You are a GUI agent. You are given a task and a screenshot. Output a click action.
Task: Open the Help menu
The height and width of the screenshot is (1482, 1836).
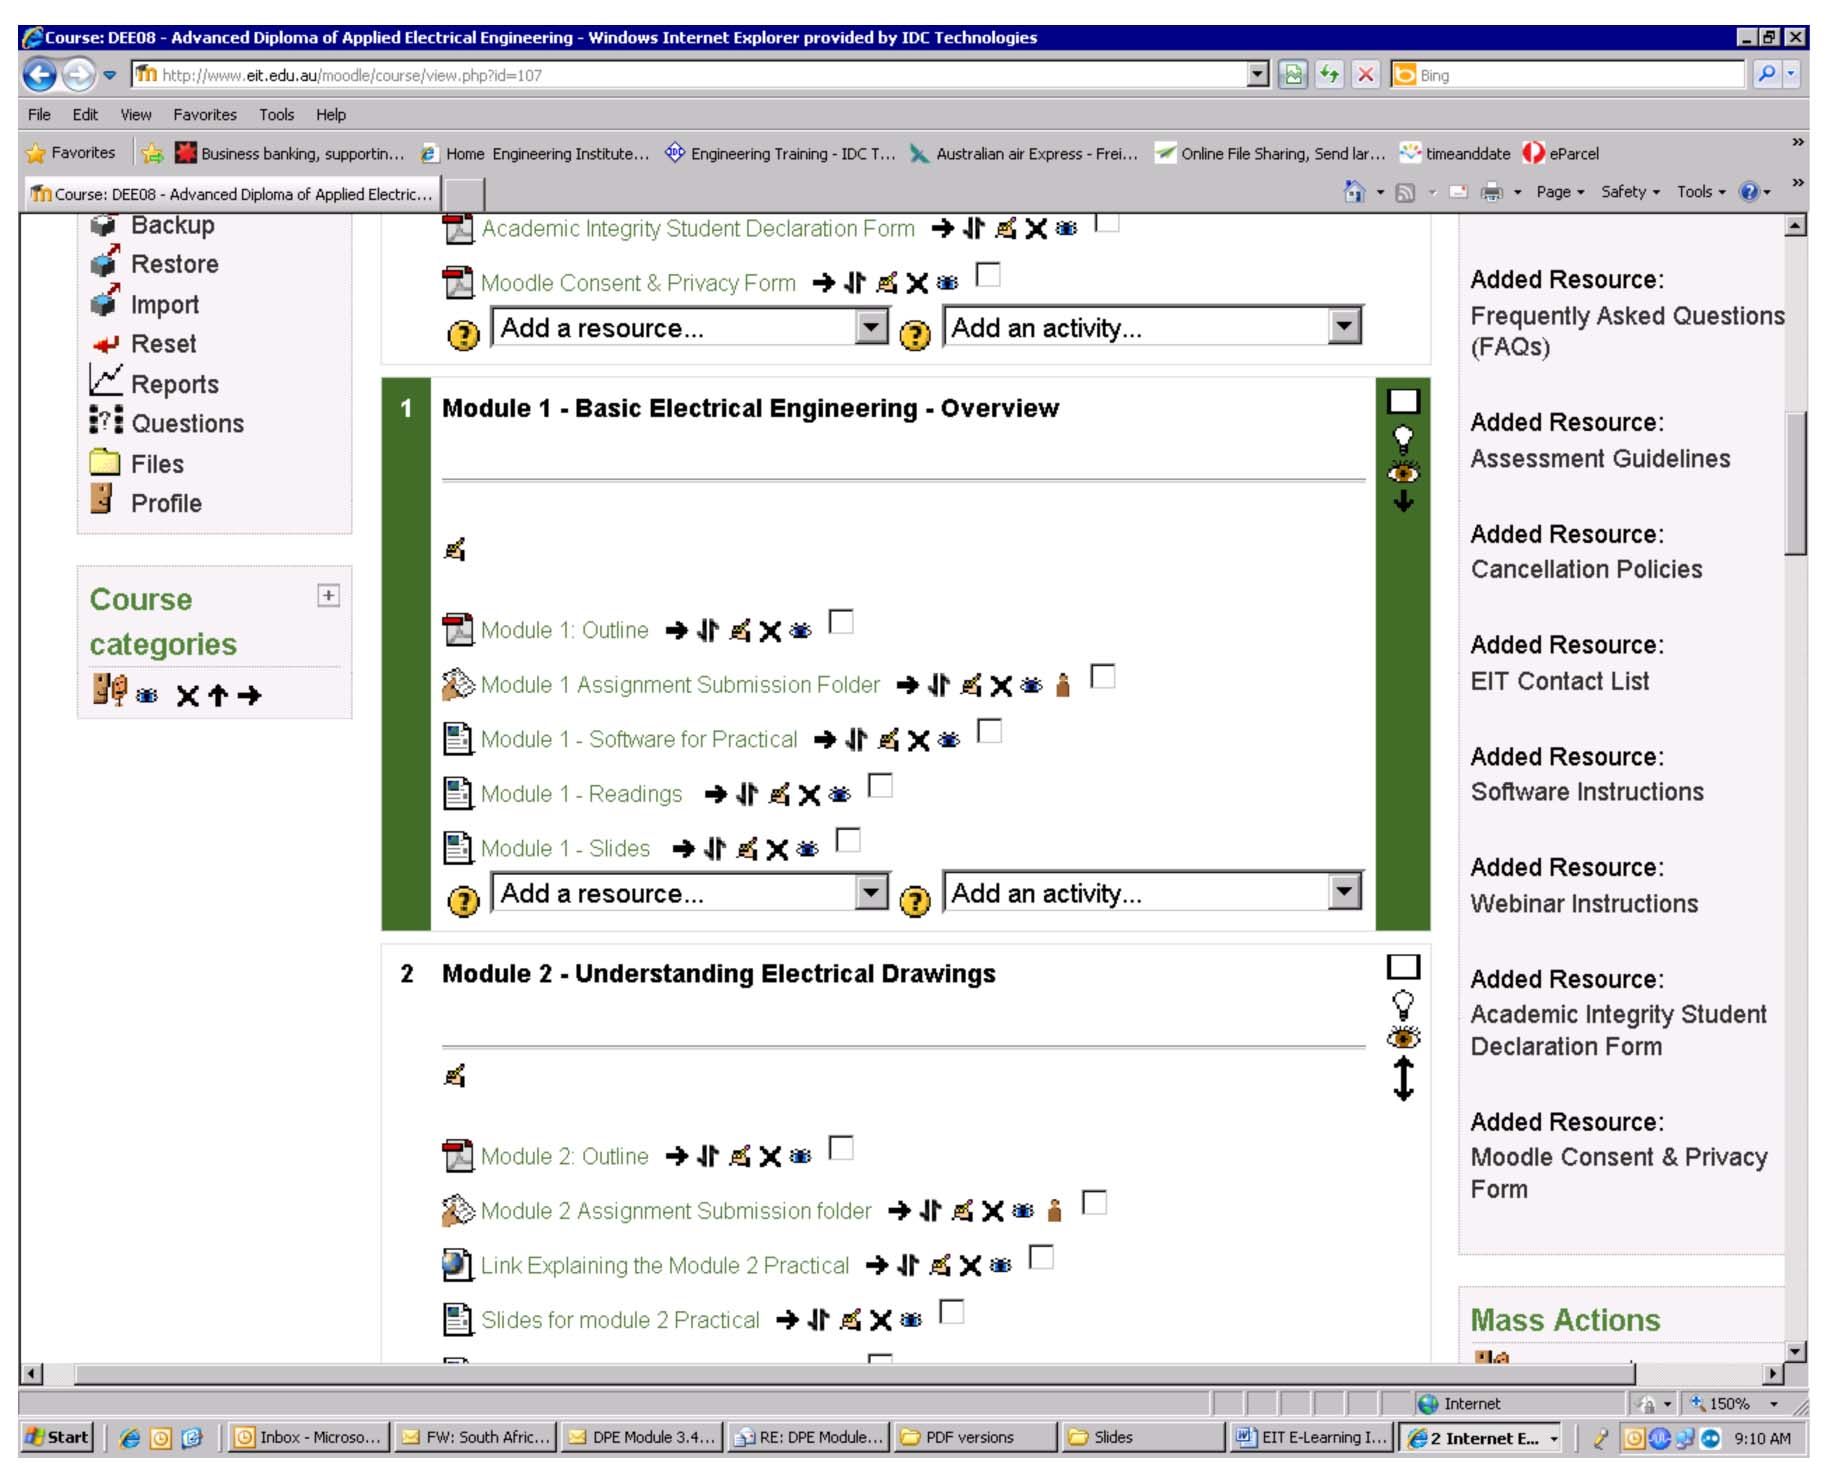tap(331, 115)
